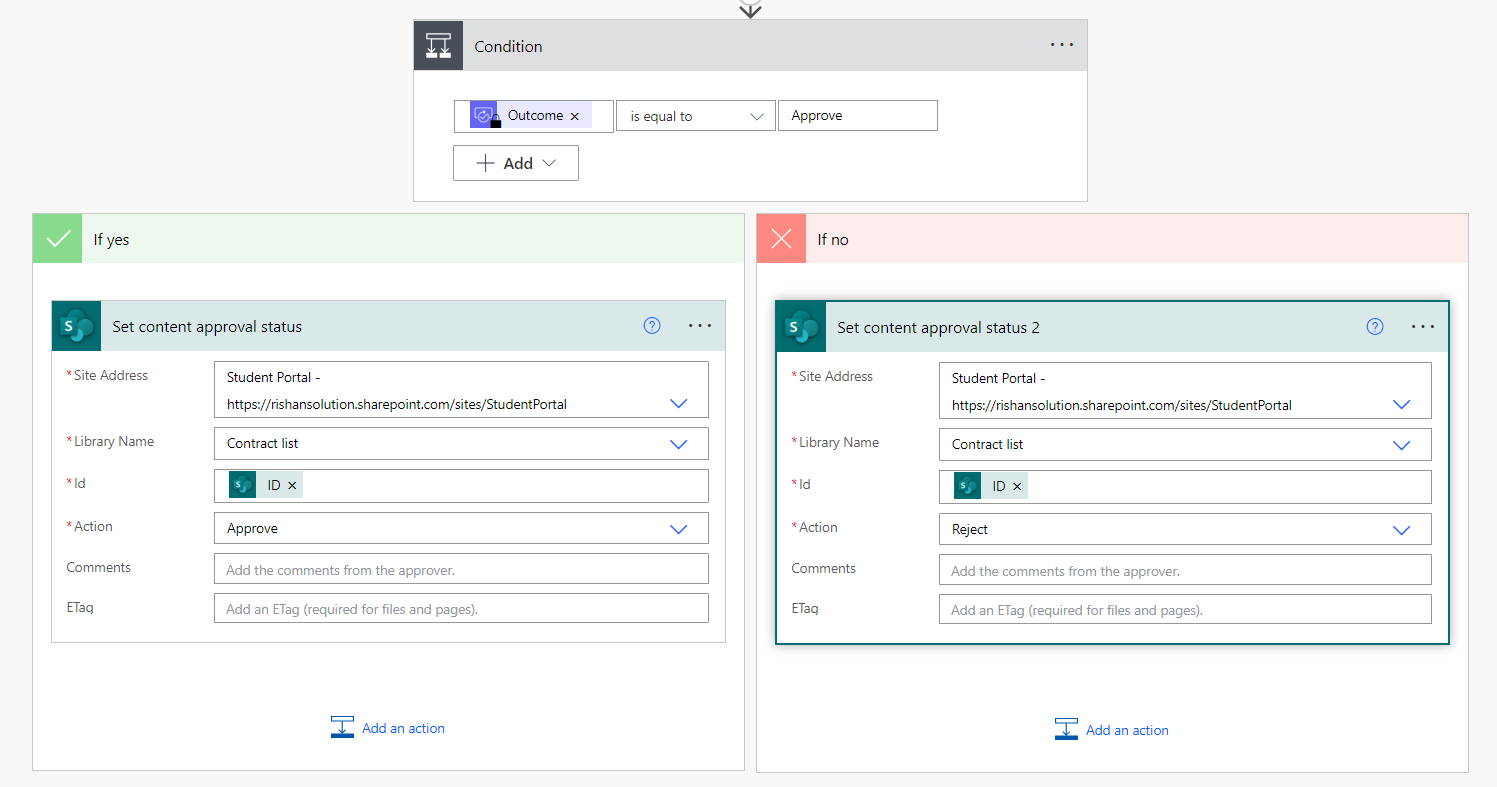Open ellipsis menu for Set content approval status
1497x787 pixels.
tap(700, 326)
